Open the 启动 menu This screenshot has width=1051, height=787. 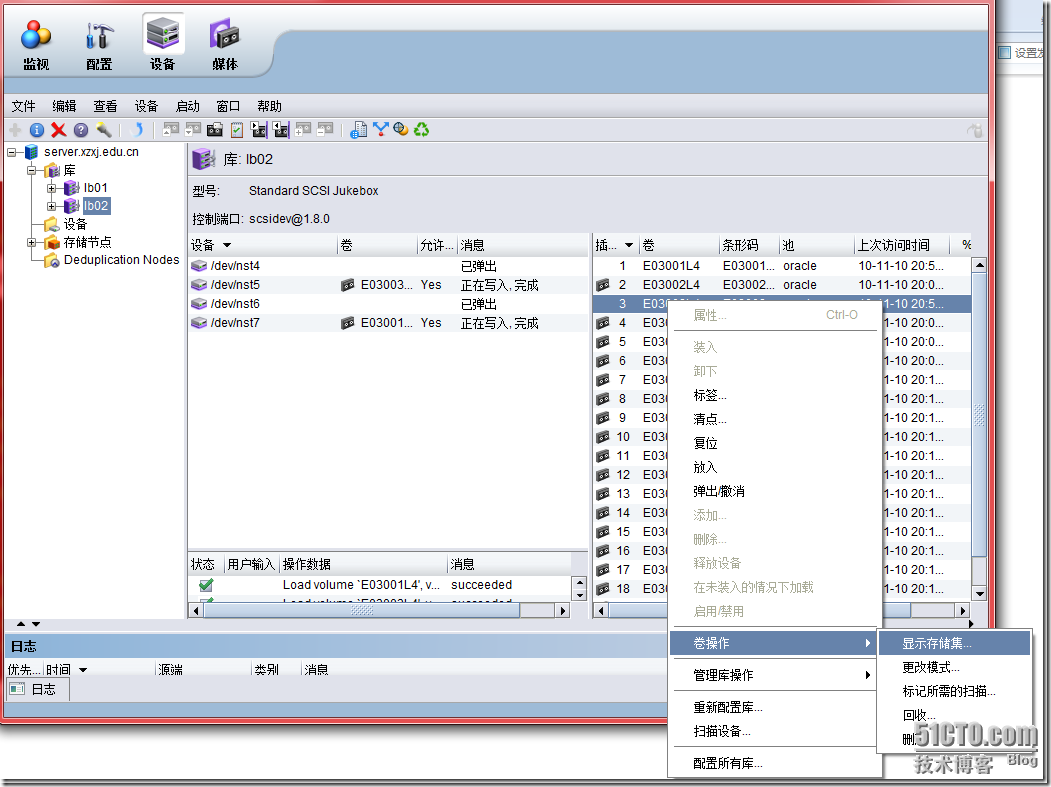[x=188, y=106]
